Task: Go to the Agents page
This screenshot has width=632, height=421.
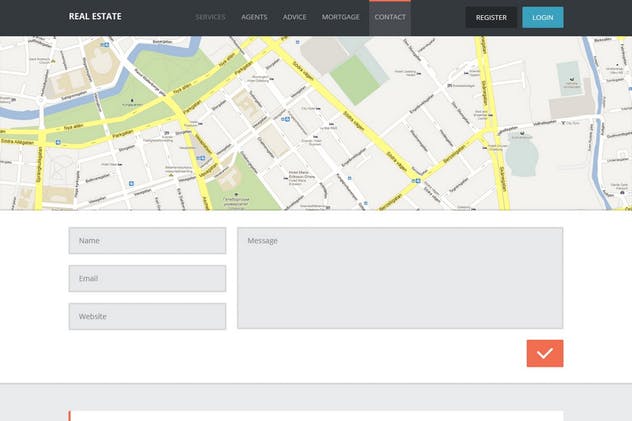Action: point(254,17)
